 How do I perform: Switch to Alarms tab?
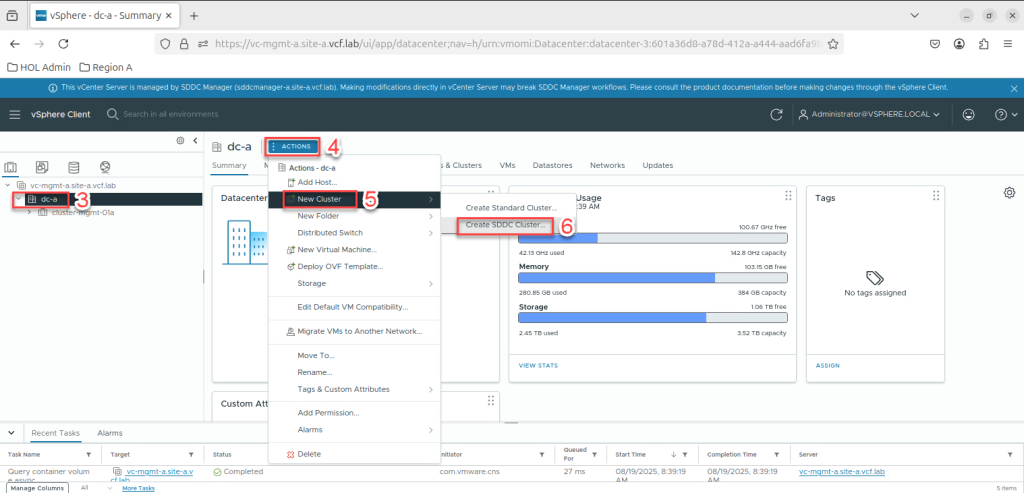(110, 433)
